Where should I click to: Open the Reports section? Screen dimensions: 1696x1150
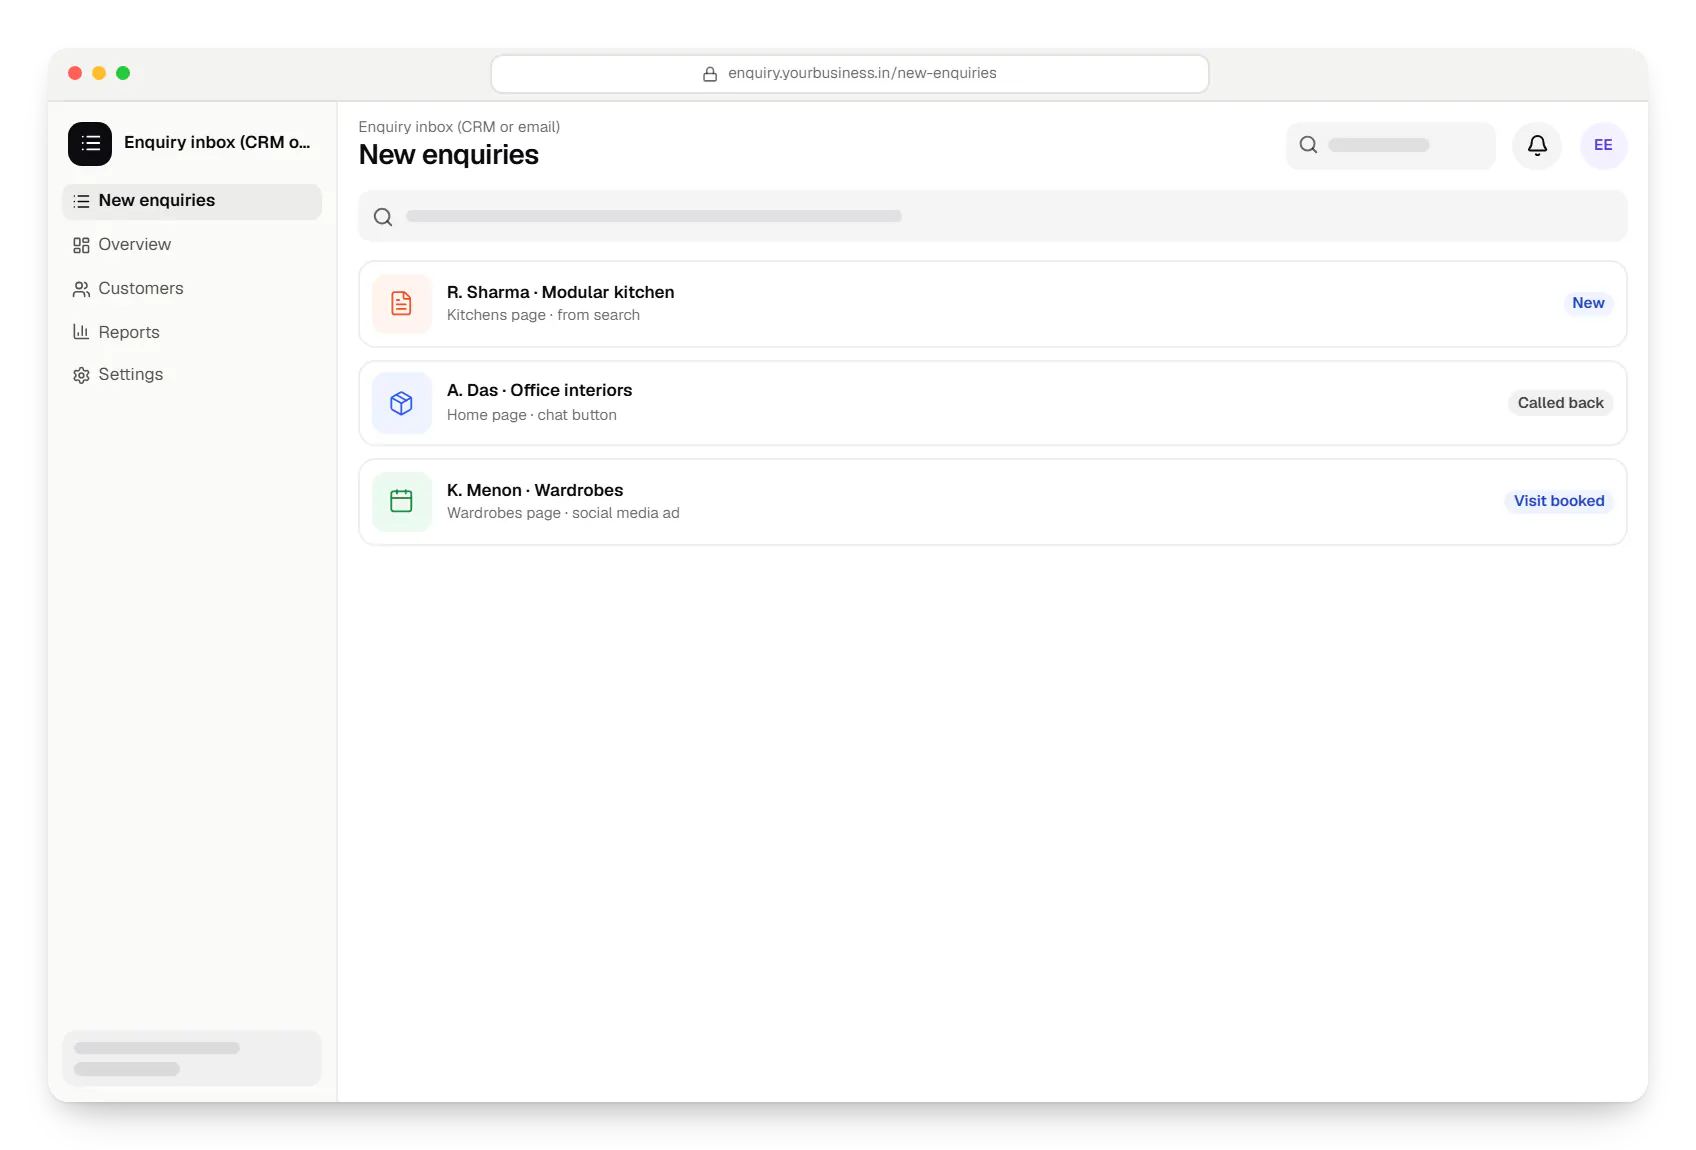[129, 332]
